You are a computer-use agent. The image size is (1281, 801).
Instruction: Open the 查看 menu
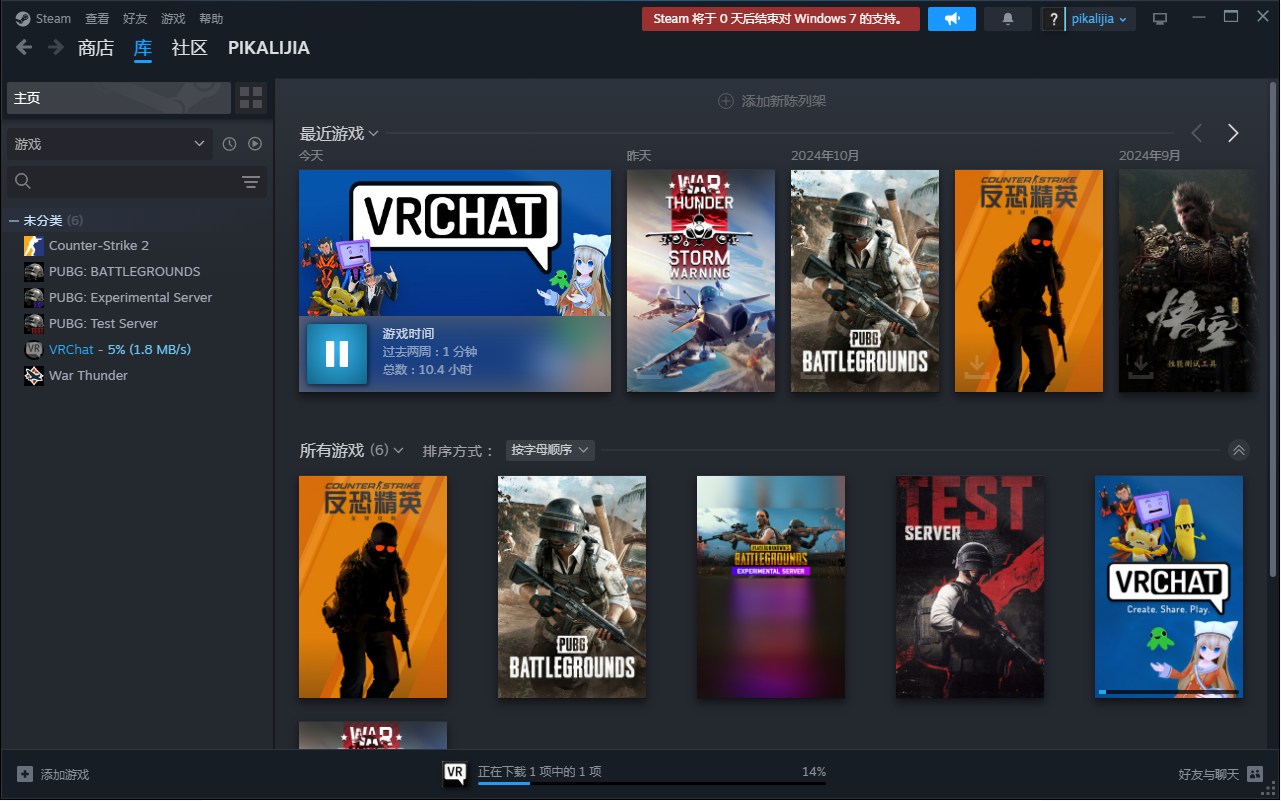(96, 17)
